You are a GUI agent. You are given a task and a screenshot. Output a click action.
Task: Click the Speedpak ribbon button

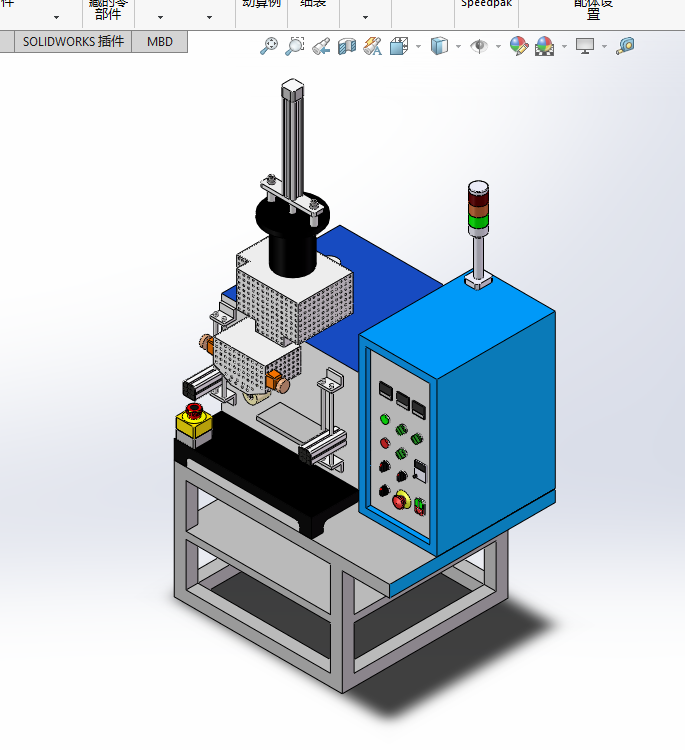tap(486, 4)
